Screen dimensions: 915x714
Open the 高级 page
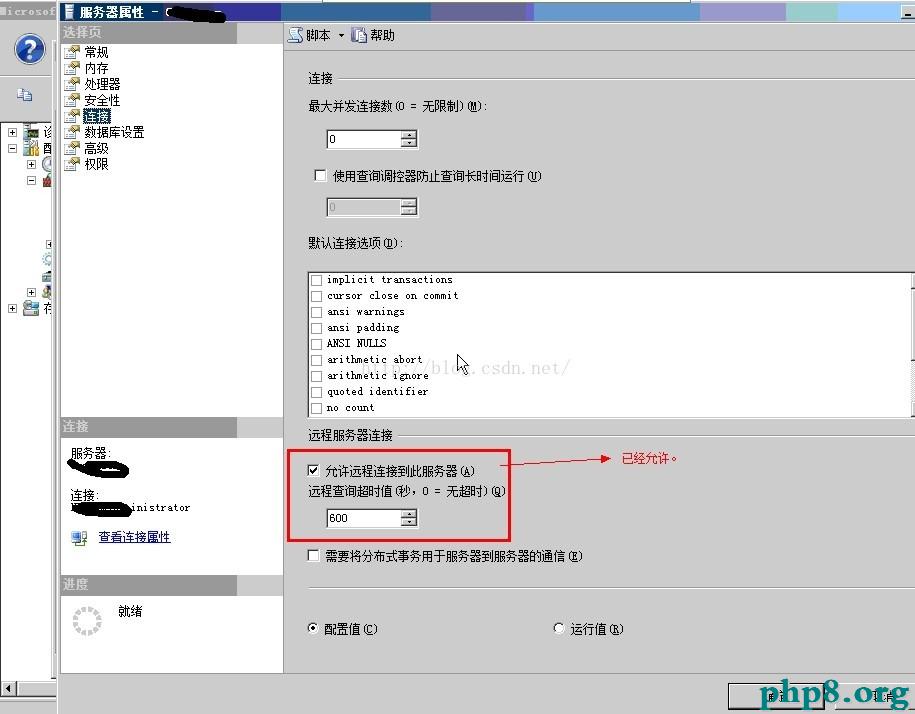tap(96, 148)
